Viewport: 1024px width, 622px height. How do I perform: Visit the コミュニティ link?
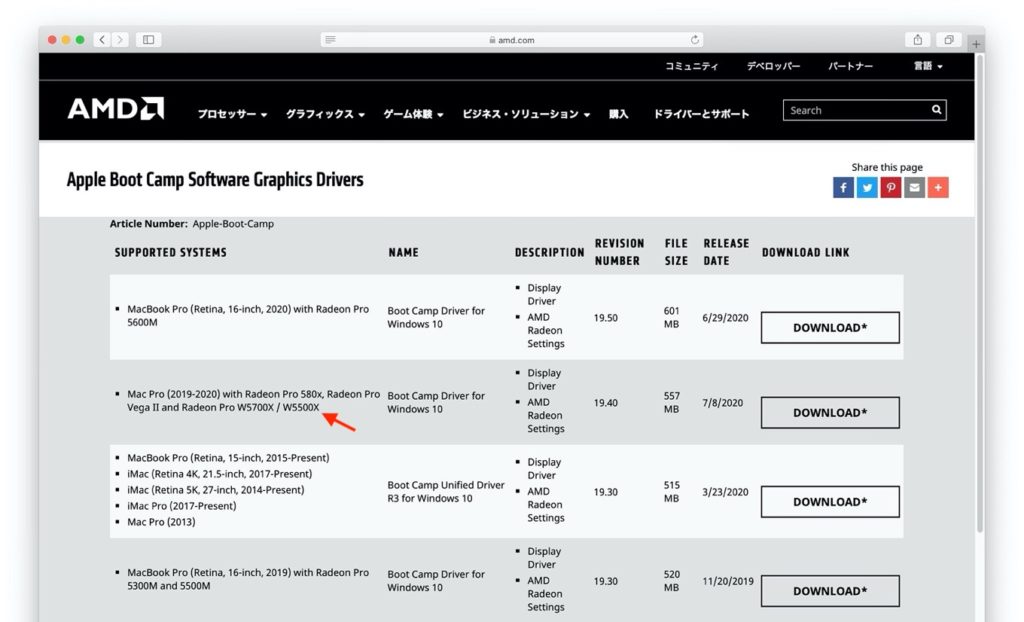click(692, 66)
